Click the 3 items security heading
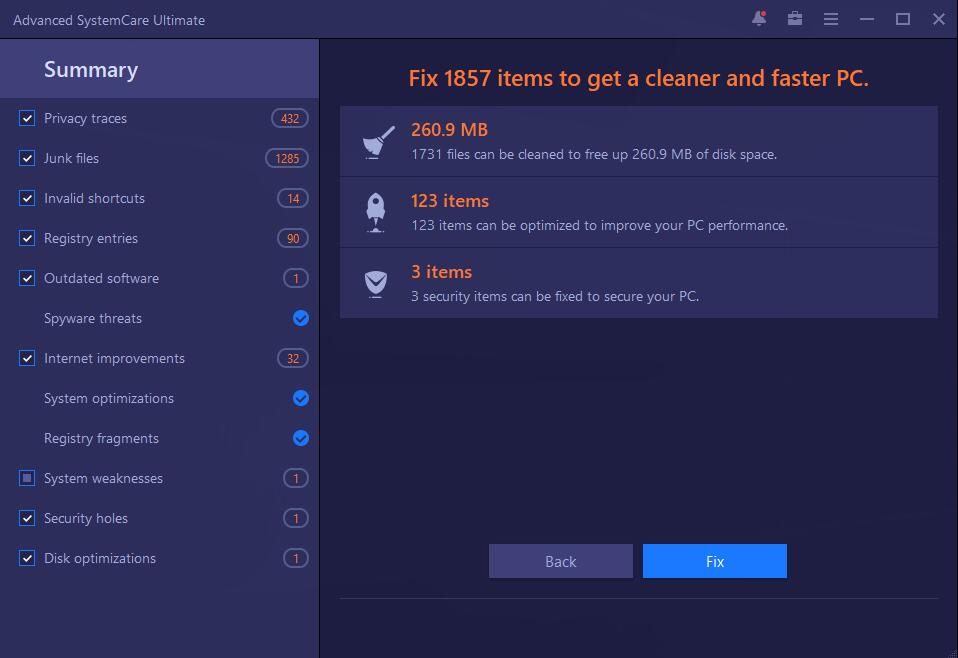 coord(441,272)
